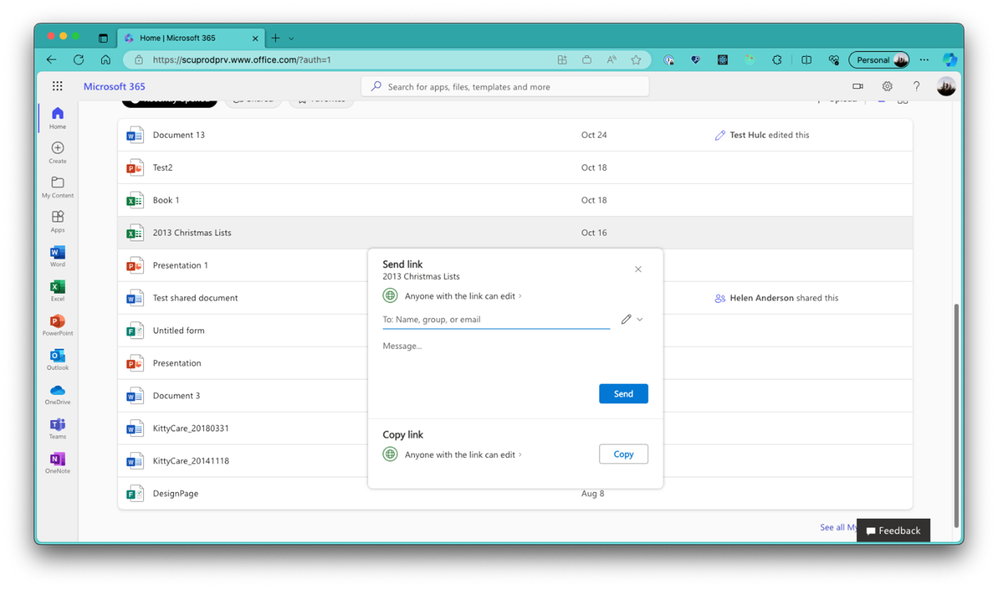Open Teams from the sidebar
This screenshot has width=998, height=590.
click(x=57, y=428)
